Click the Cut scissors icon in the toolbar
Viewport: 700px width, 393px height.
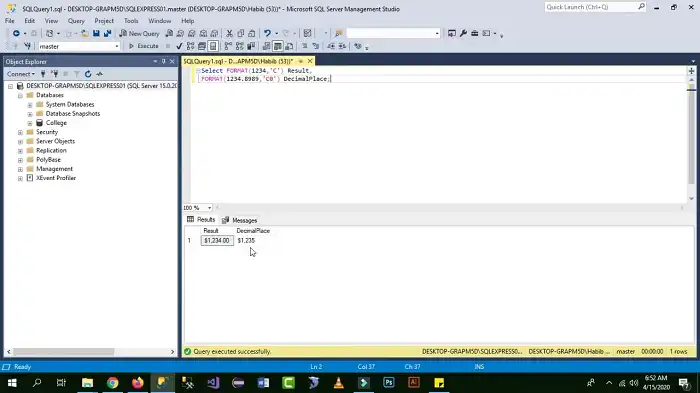click(229, 33)
